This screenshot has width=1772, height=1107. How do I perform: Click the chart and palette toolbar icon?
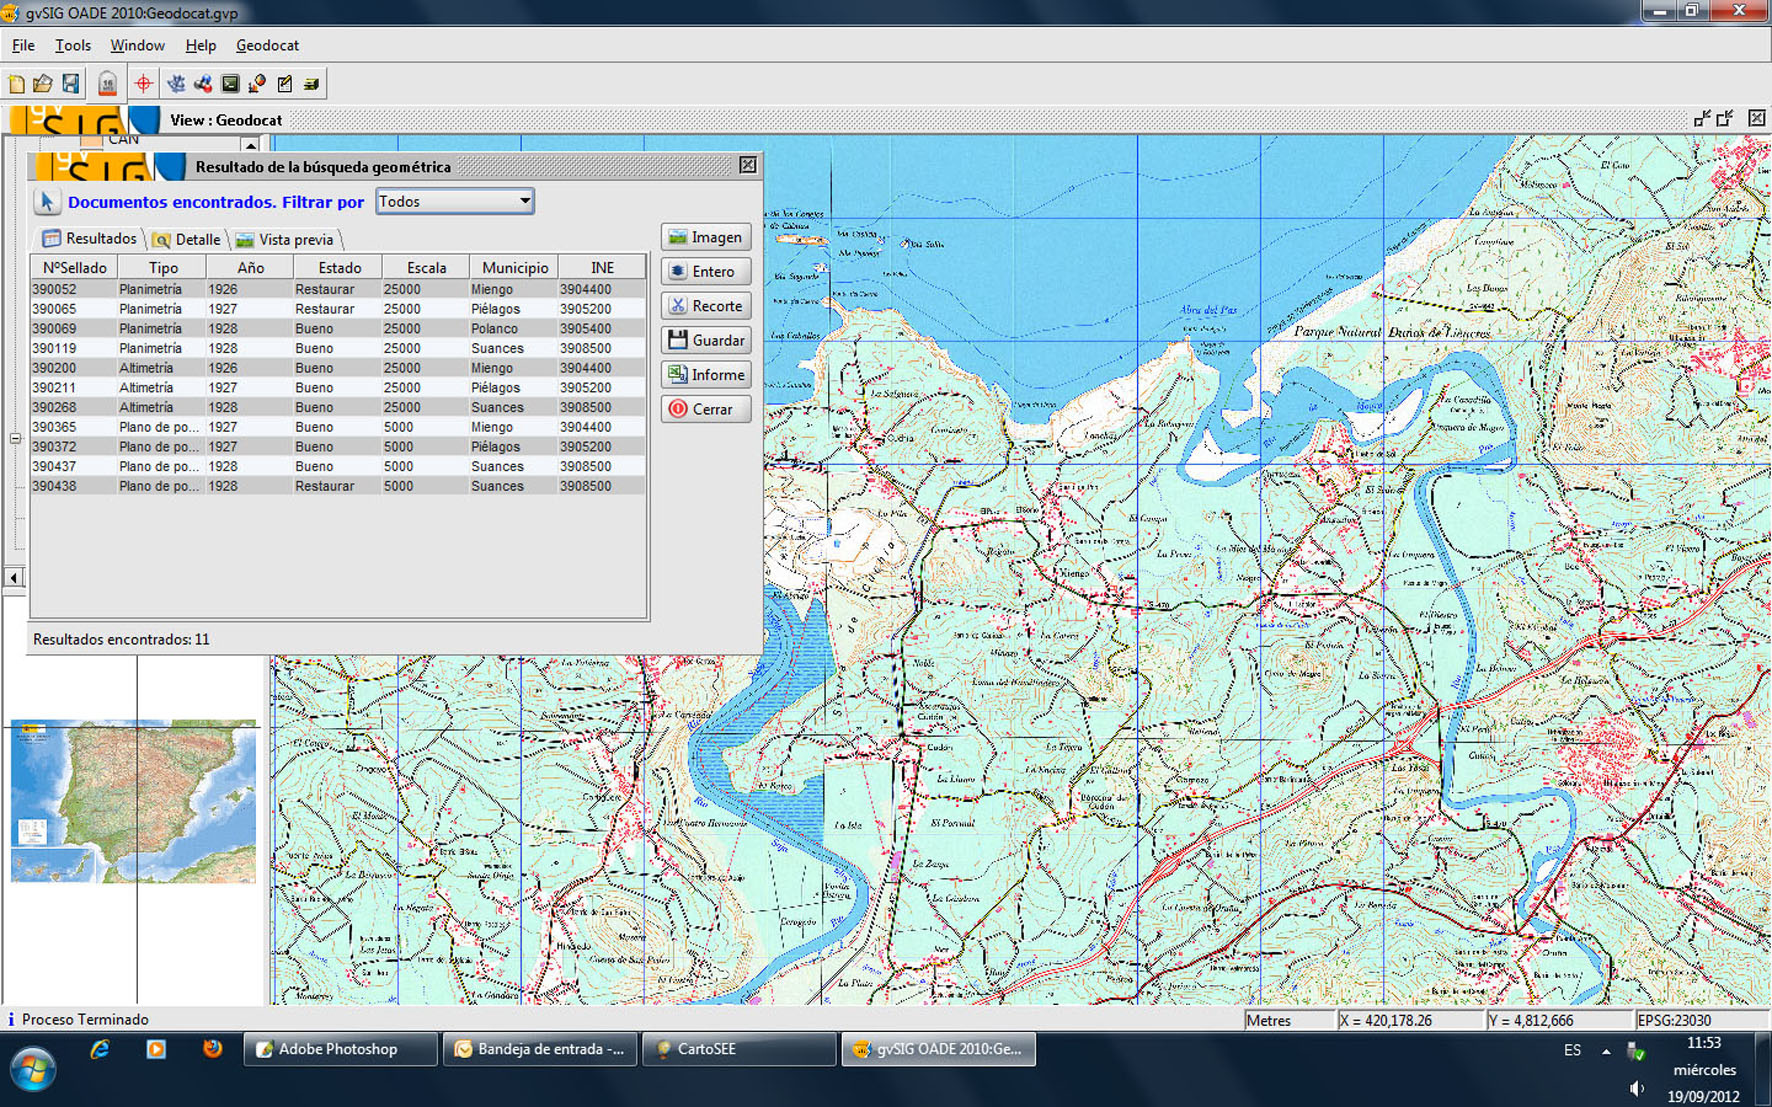click(257, 84)
